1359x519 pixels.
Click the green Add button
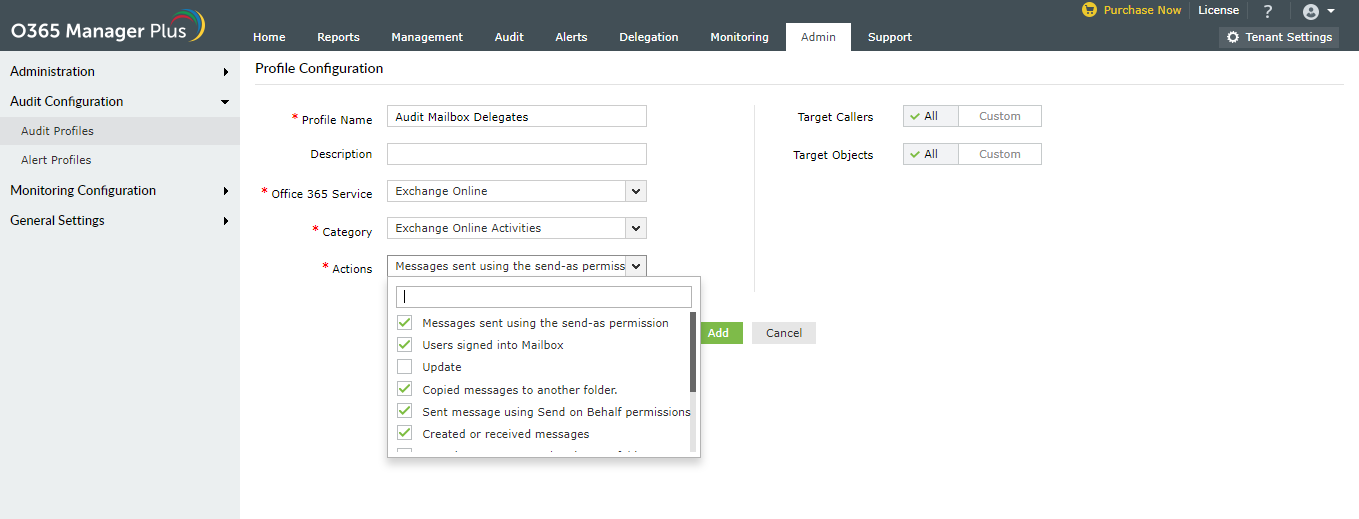(718, 333)
